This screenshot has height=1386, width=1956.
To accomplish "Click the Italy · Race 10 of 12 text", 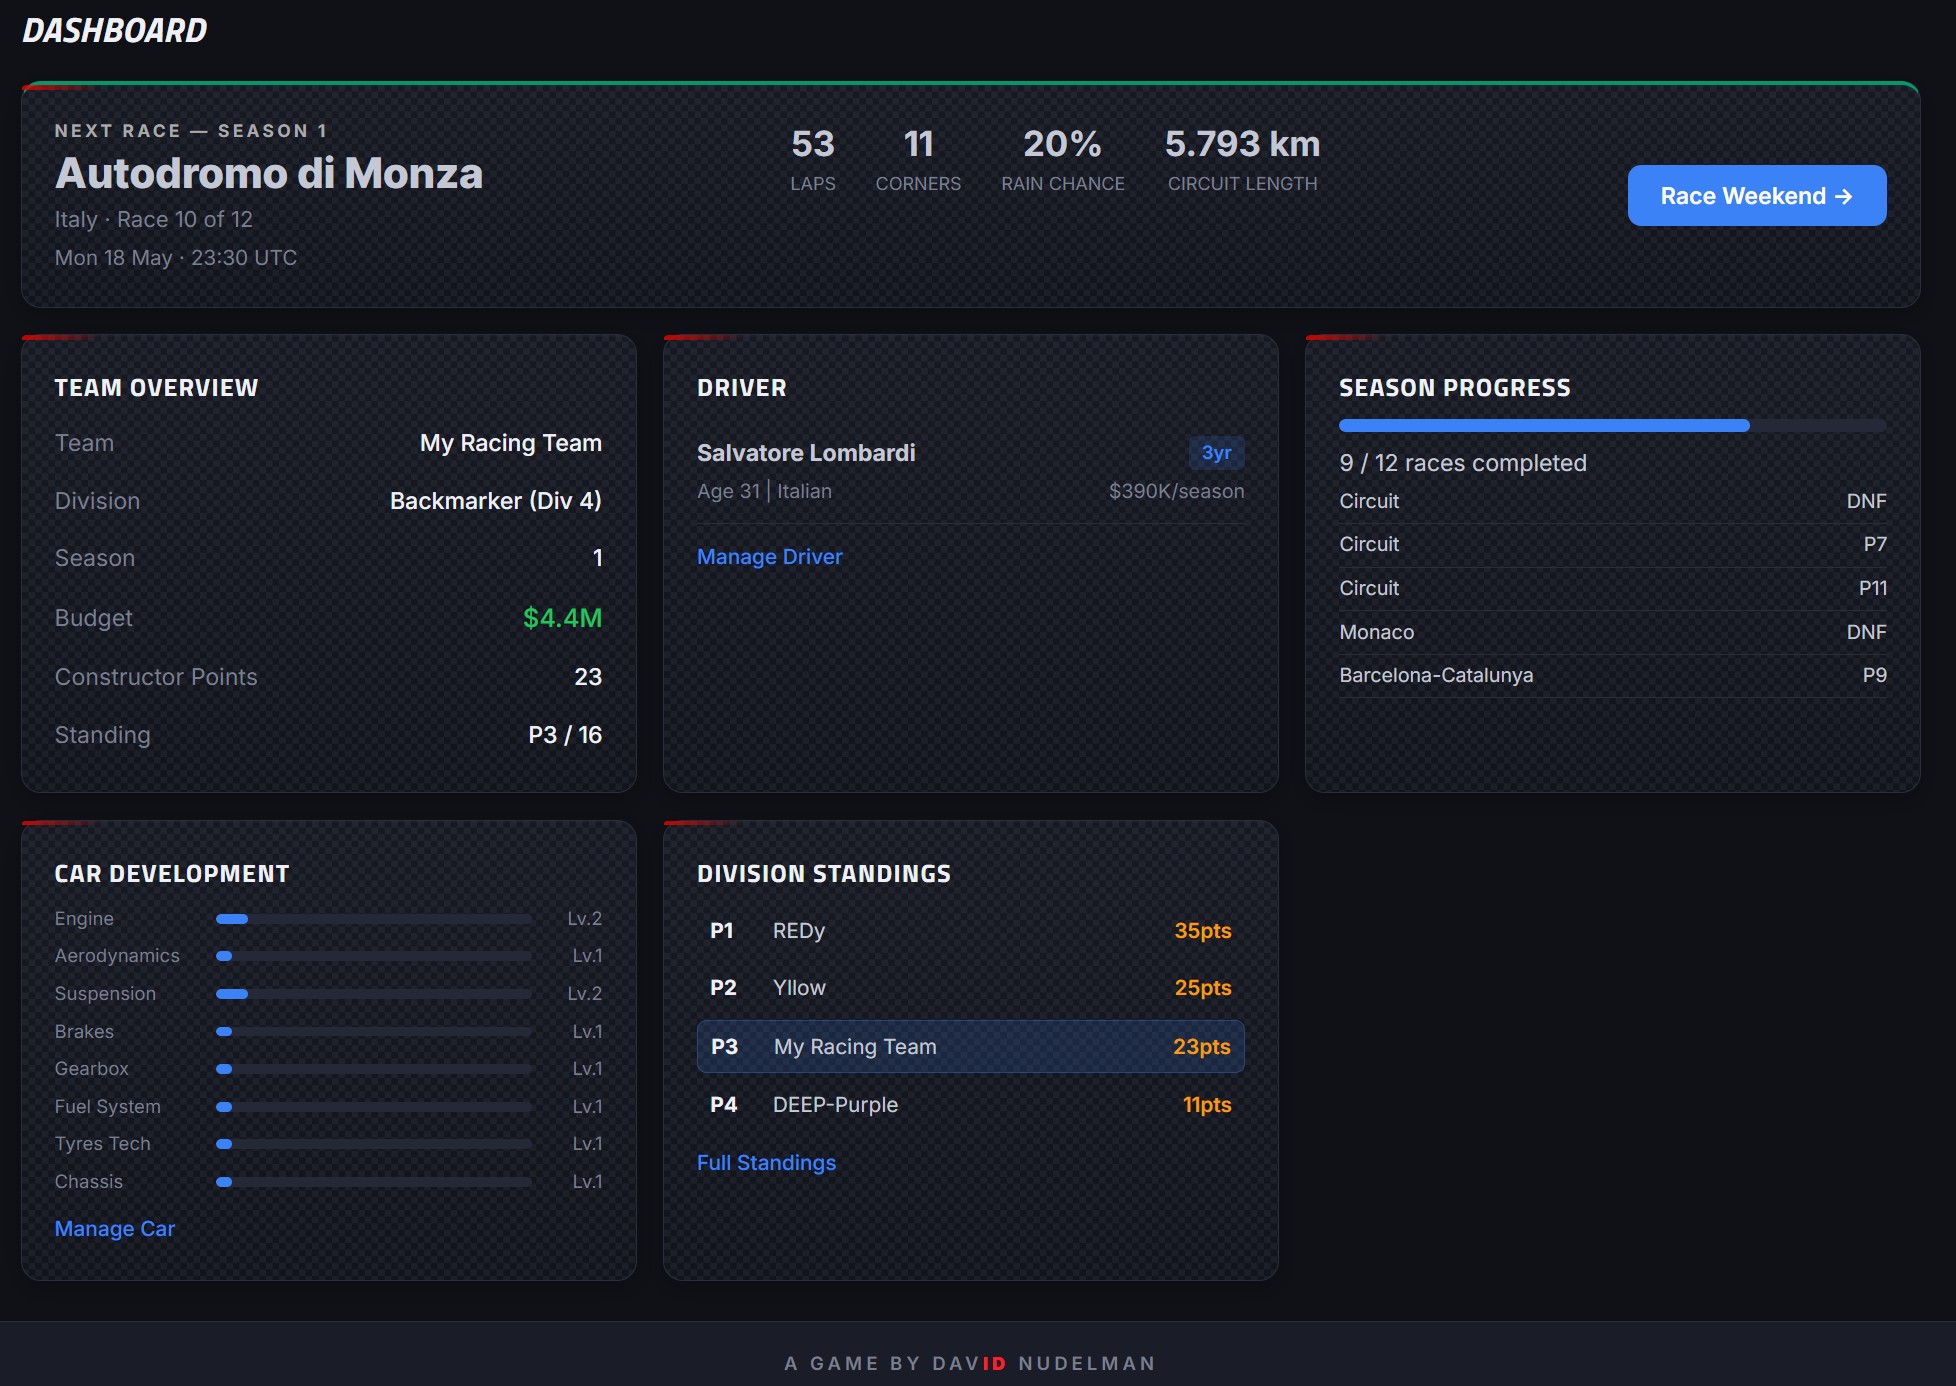I will (154, 219).
